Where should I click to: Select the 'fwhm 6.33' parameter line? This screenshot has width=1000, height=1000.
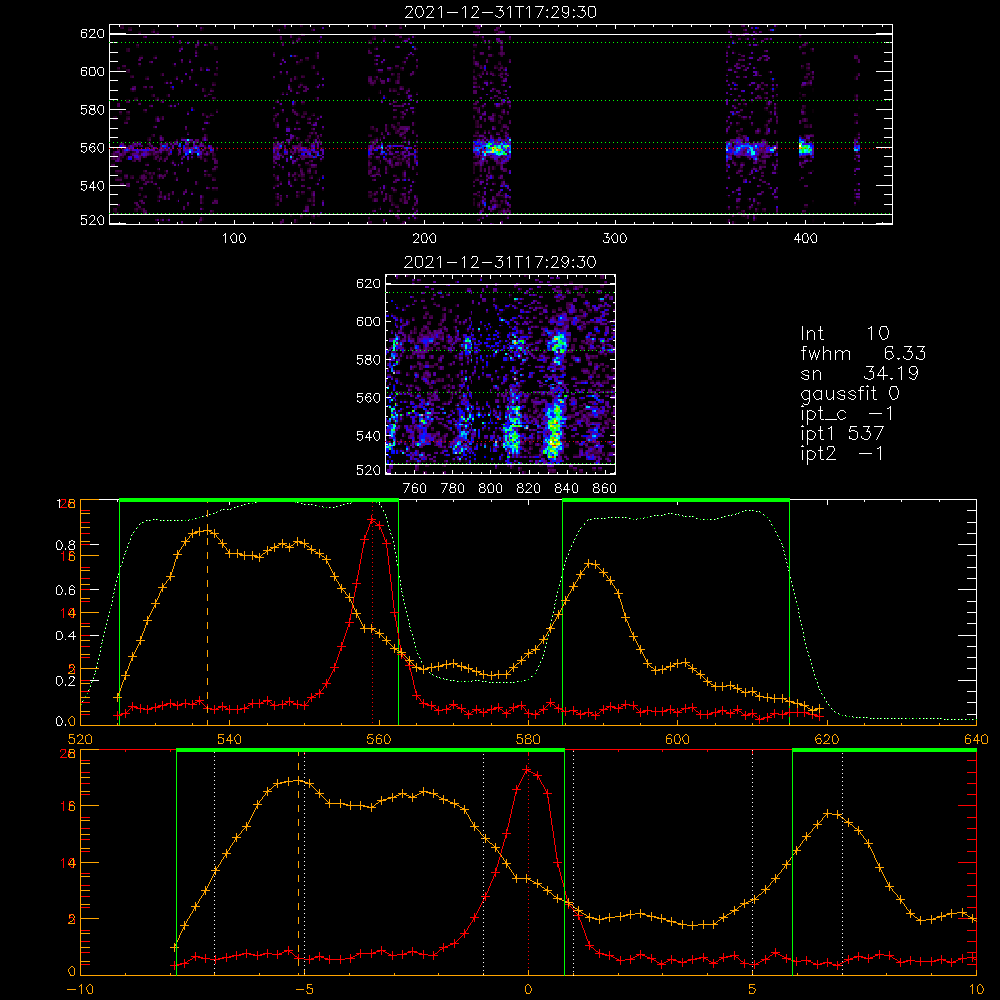coord(863,353)
